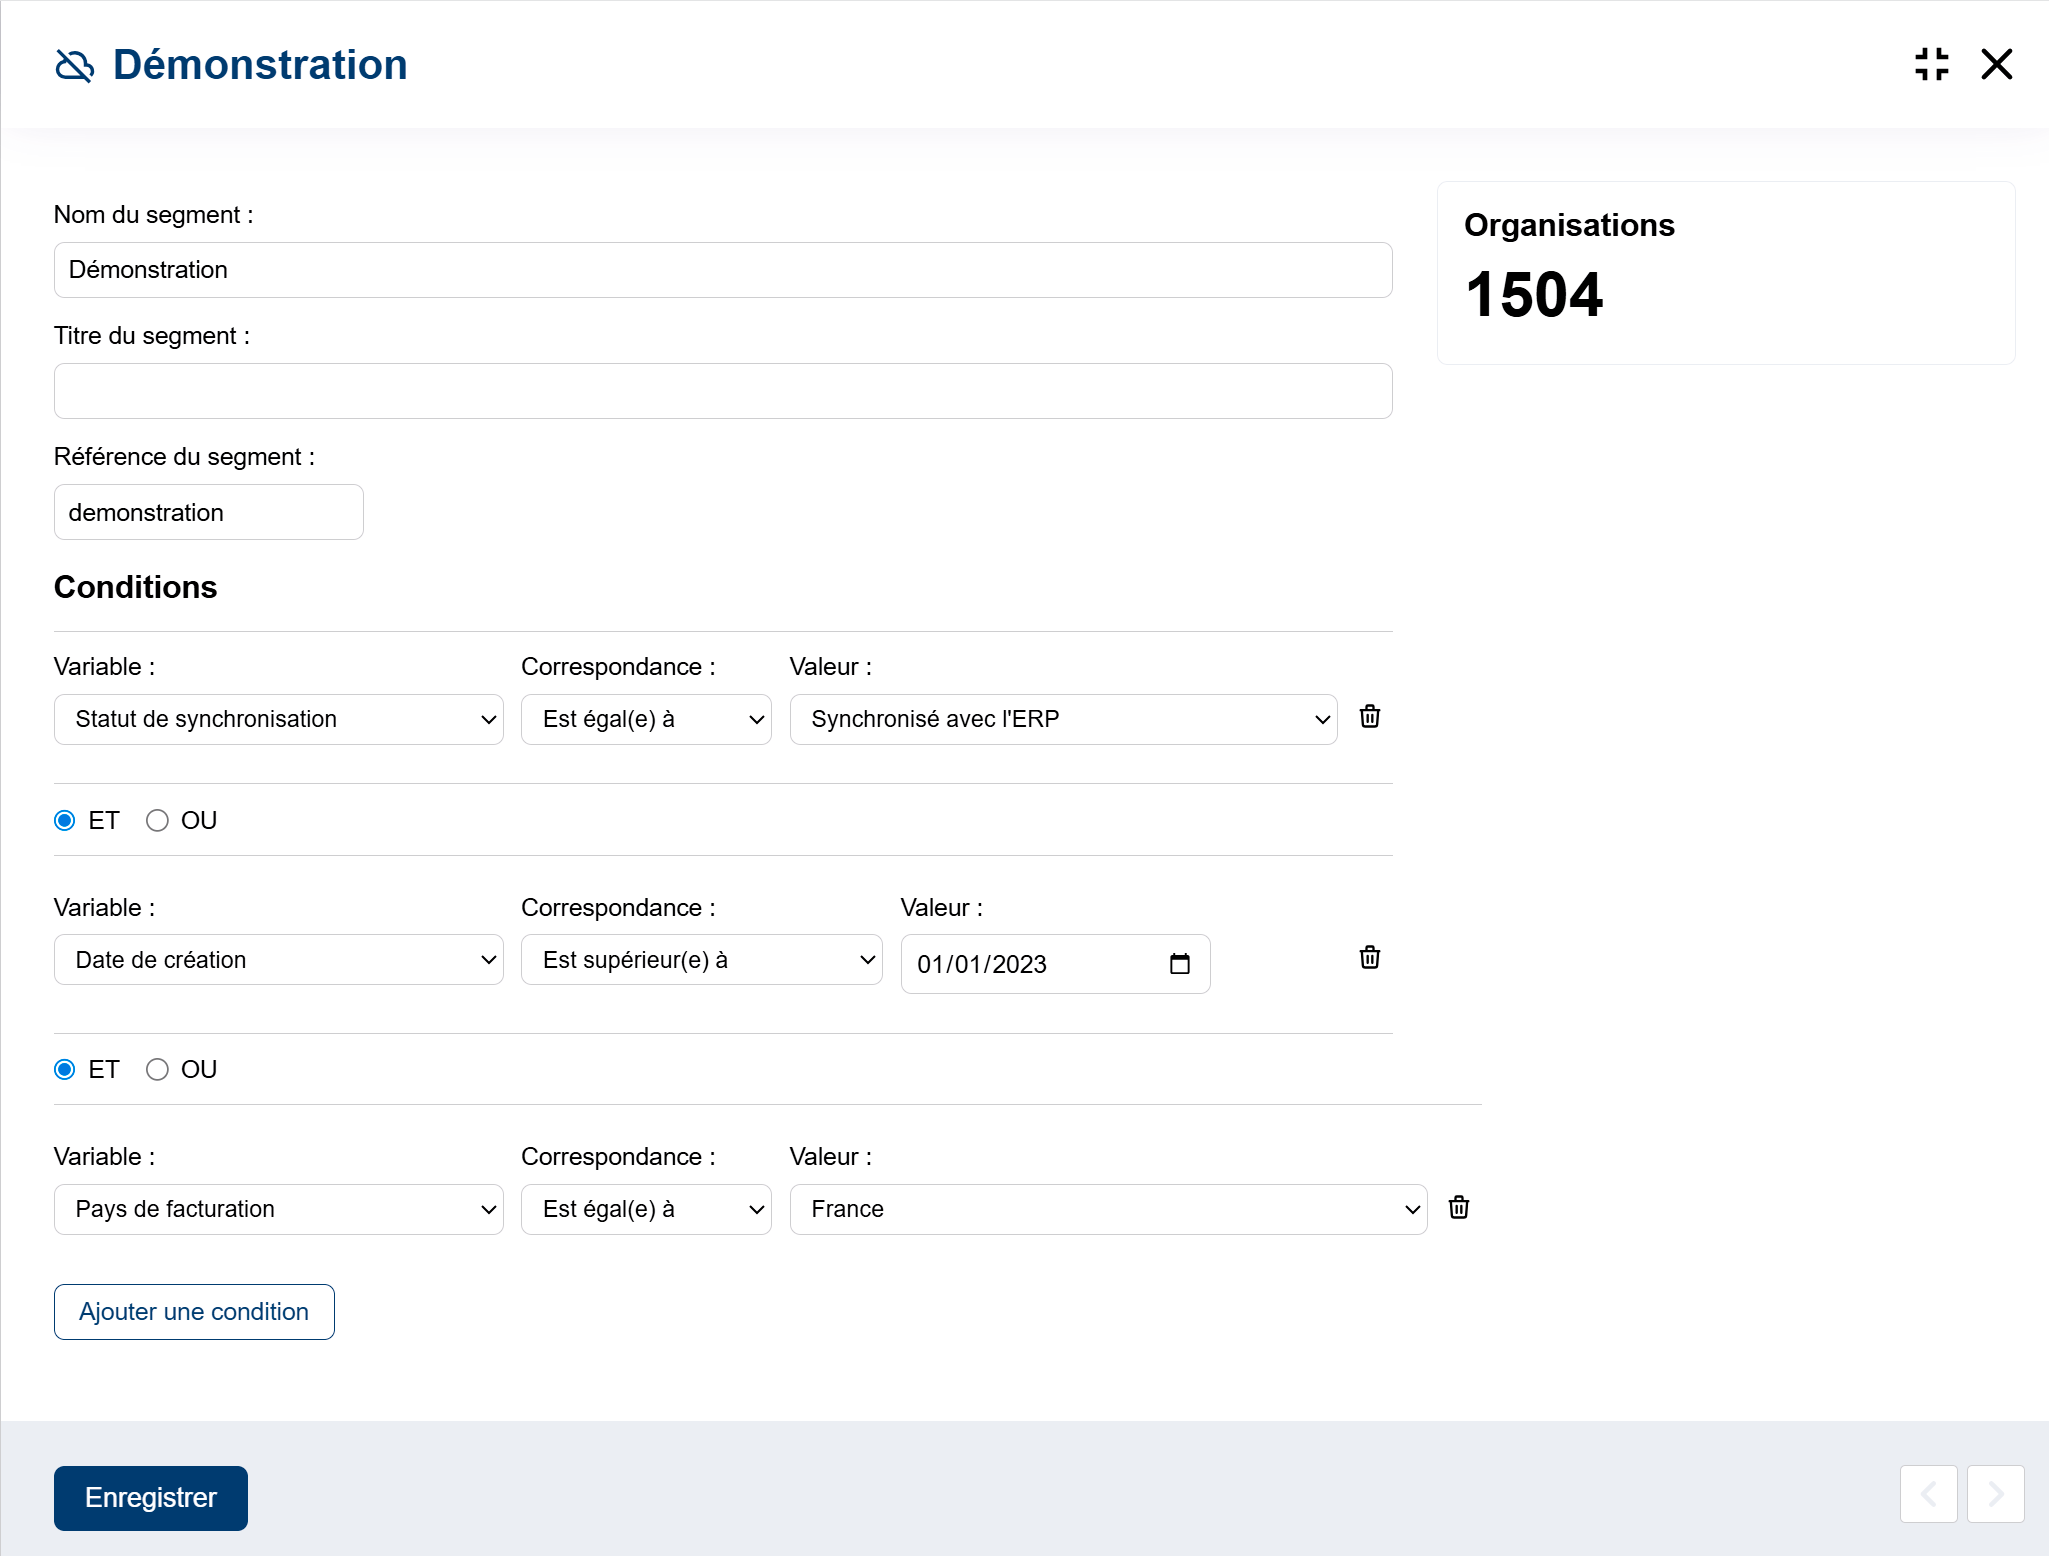
Task: Open the Statut de synchronisation variable dropdown
Action: pyautogui.click(x=278, y=719)
